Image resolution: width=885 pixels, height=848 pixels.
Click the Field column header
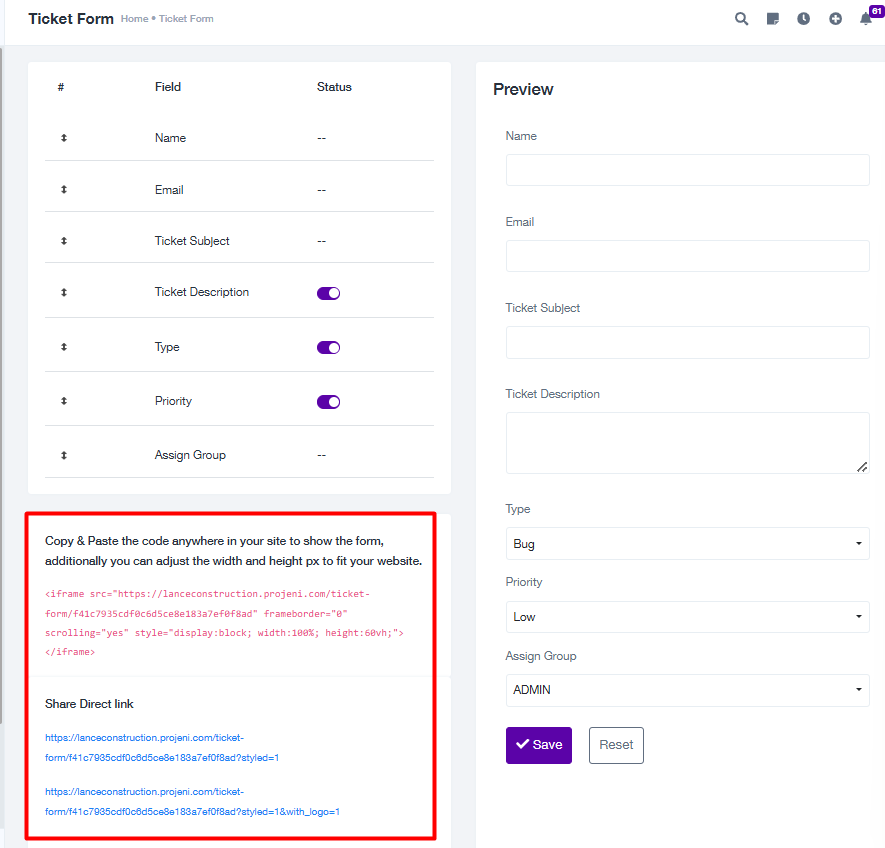click(x=168, y=87)
